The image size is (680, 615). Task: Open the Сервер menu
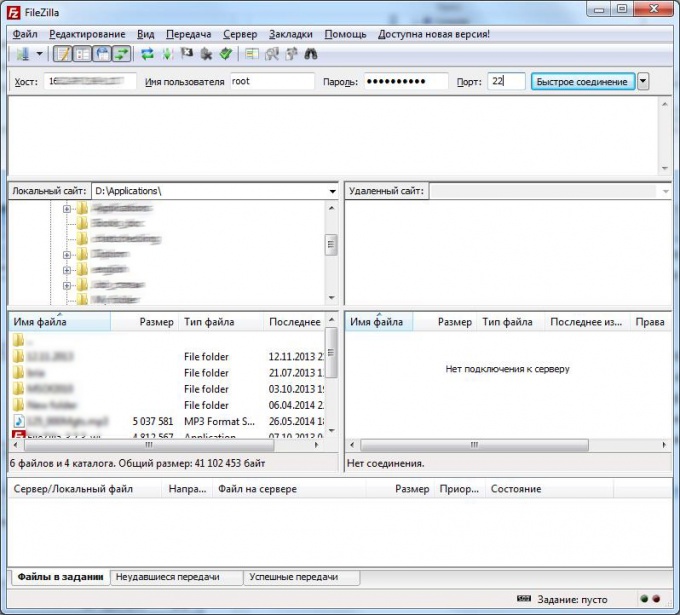pyautogui.click(x=239, y=34)
